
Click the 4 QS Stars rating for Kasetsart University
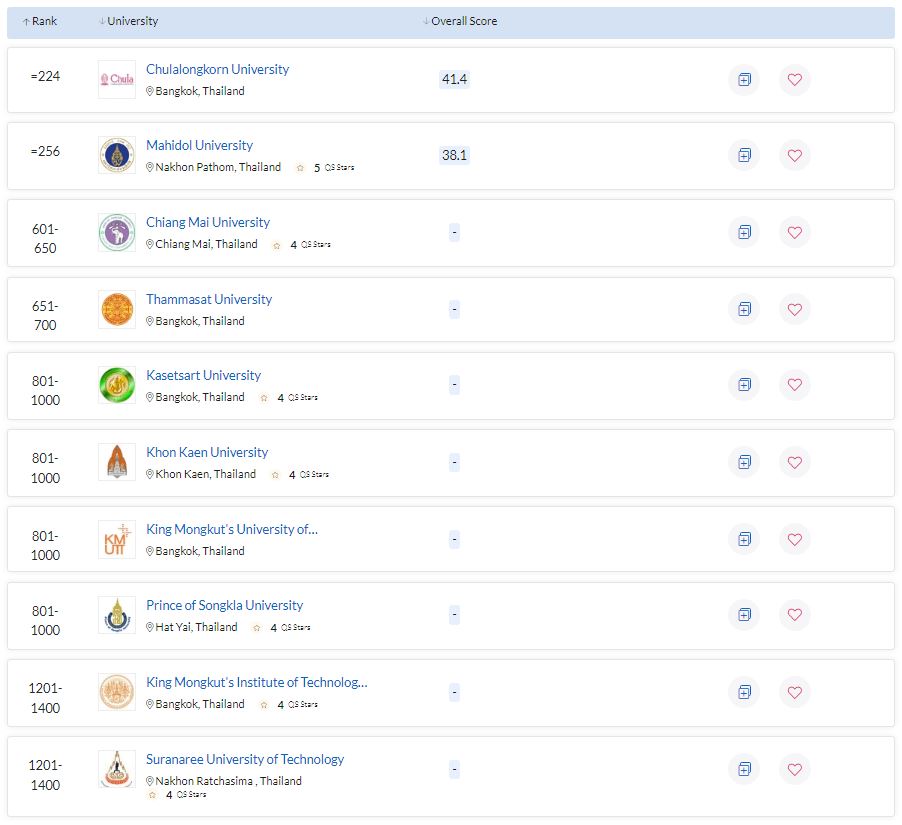[x=289, y=398]
